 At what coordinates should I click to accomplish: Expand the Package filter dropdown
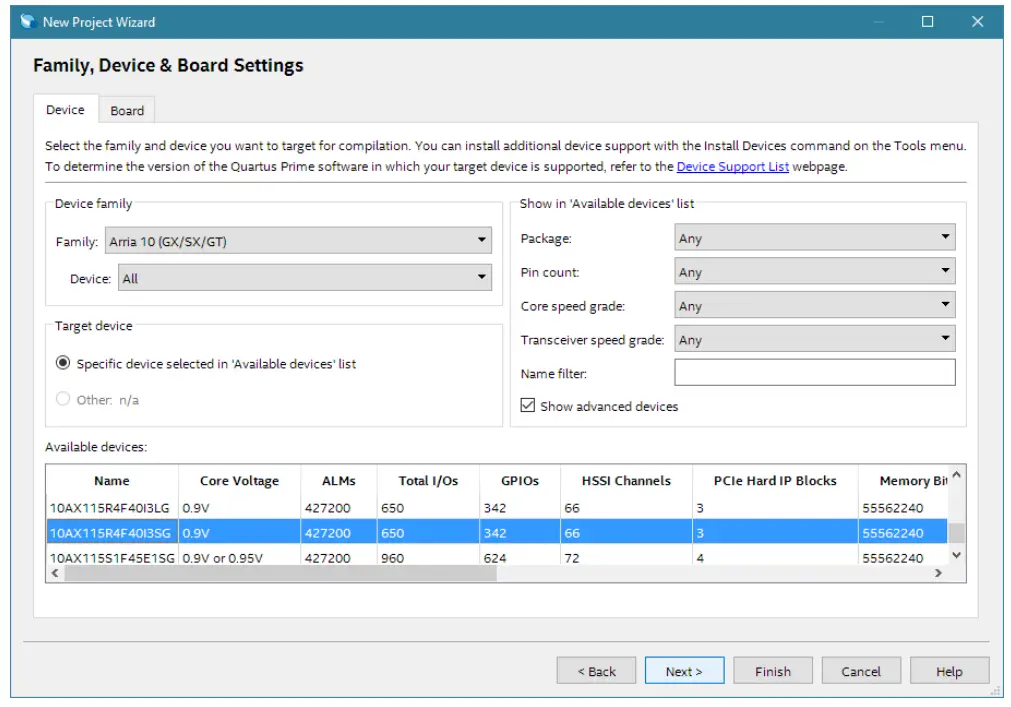coord(814,238)
